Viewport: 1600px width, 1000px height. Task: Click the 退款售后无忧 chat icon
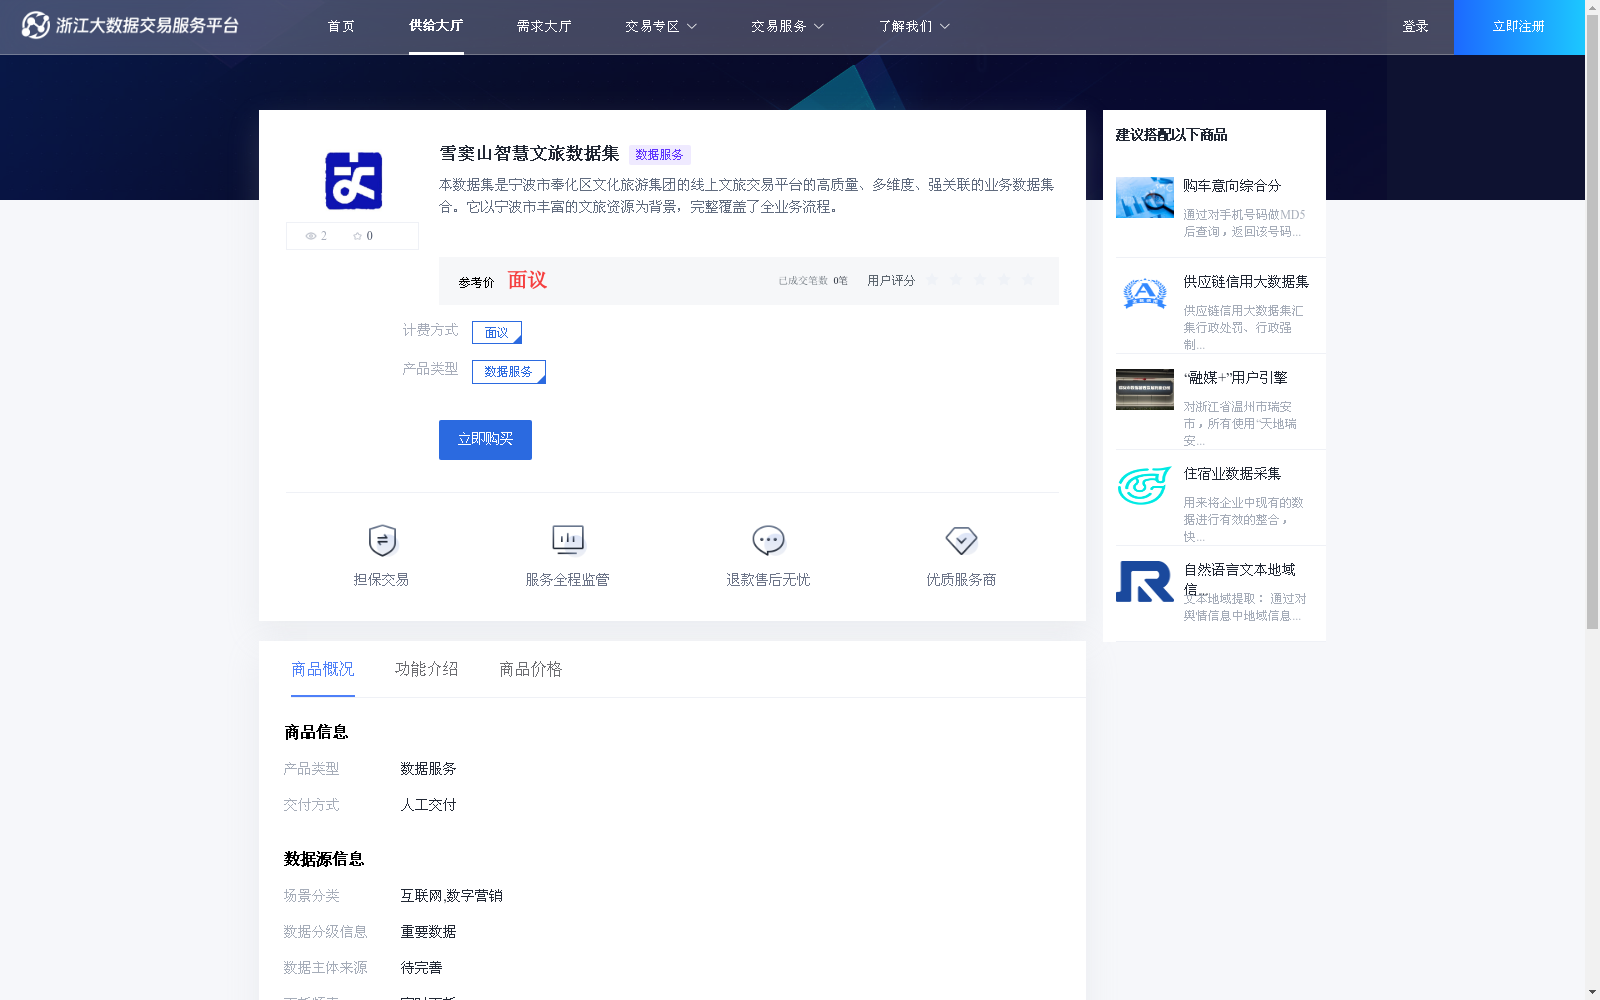[x=768, y=540]
